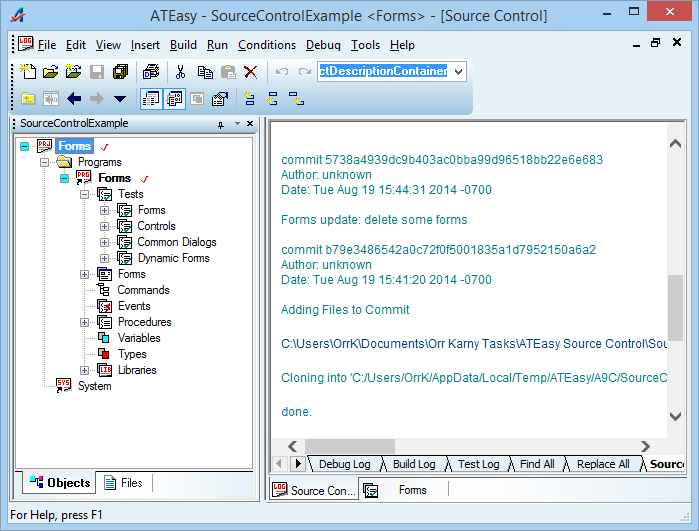Select the Types tree item
Image resolution: width=699 pixels, height=531 pixels.
132,354
